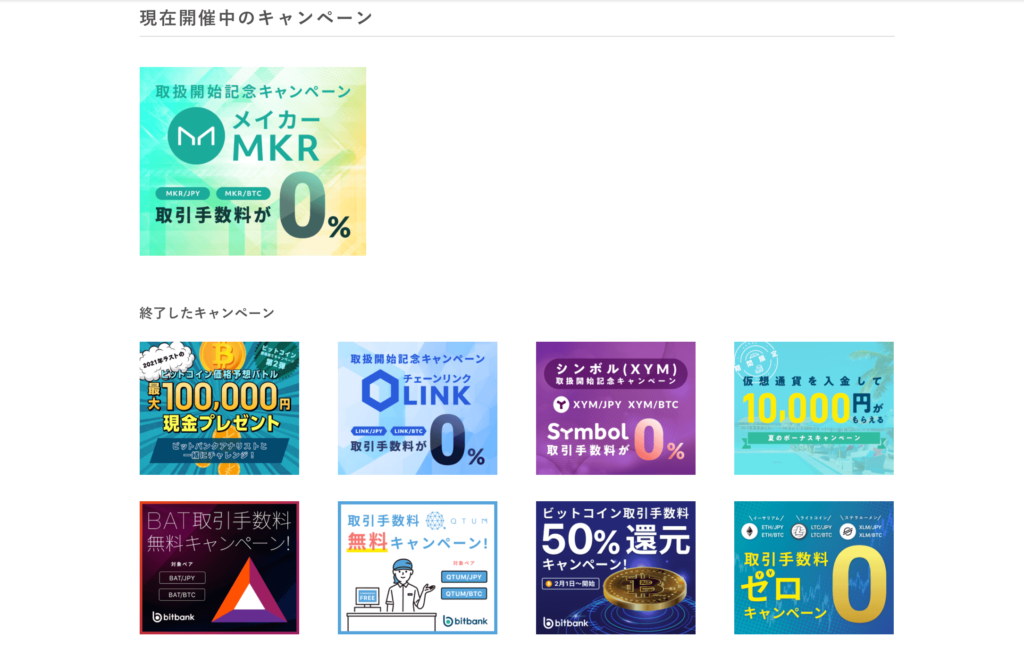Open the QTUM 取引手数料無料キャンペーン banner
This screenshot has height=657, width=1024.
[417, 568]
